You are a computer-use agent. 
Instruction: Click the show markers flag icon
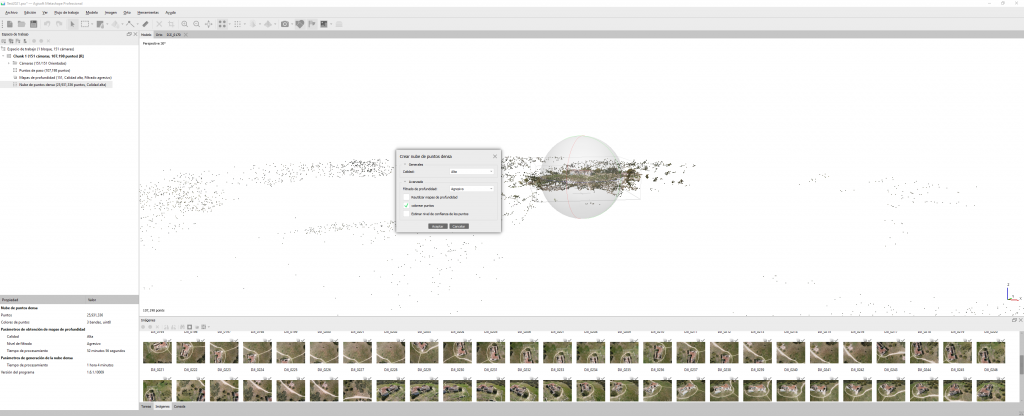coord(312,24)
